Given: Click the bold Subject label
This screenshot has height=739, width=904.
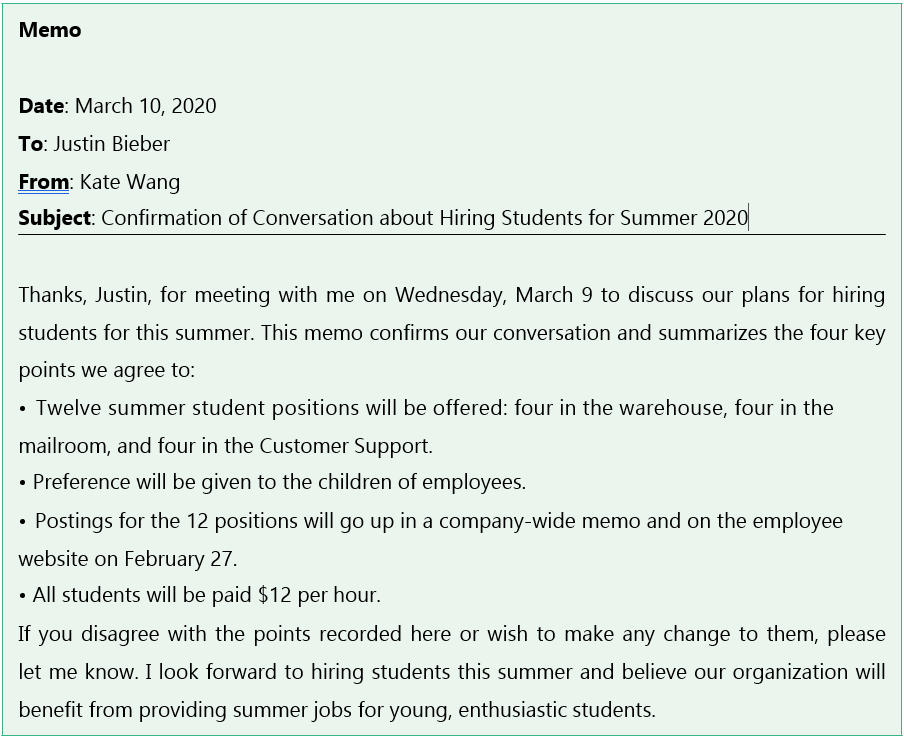Looking at the screenshot, I should (x=55, y=218).
